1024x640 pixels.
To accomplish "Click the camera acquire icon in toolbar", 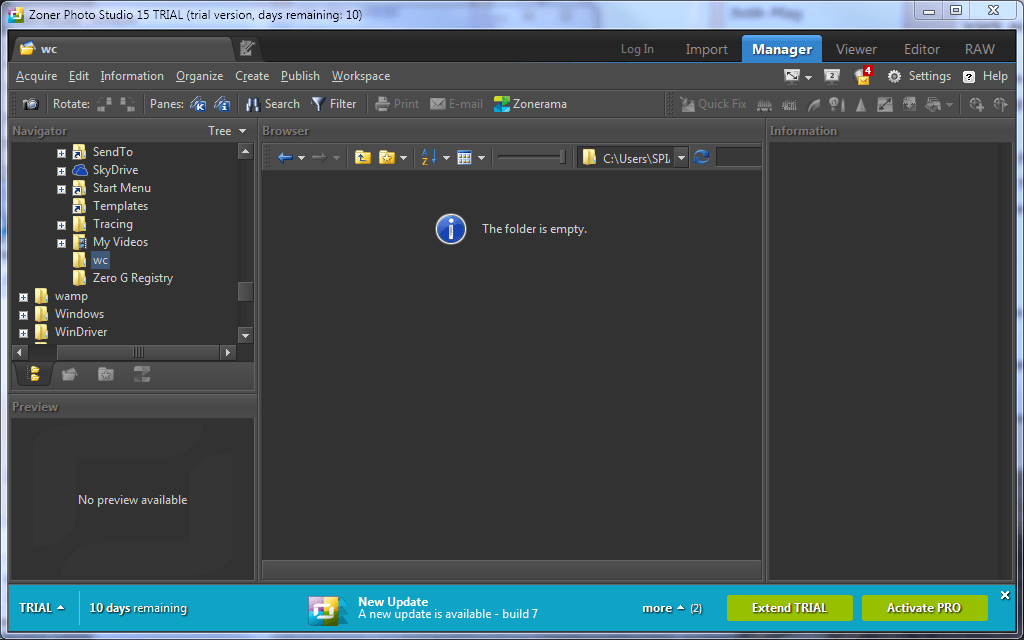I will tap(31, 104).
